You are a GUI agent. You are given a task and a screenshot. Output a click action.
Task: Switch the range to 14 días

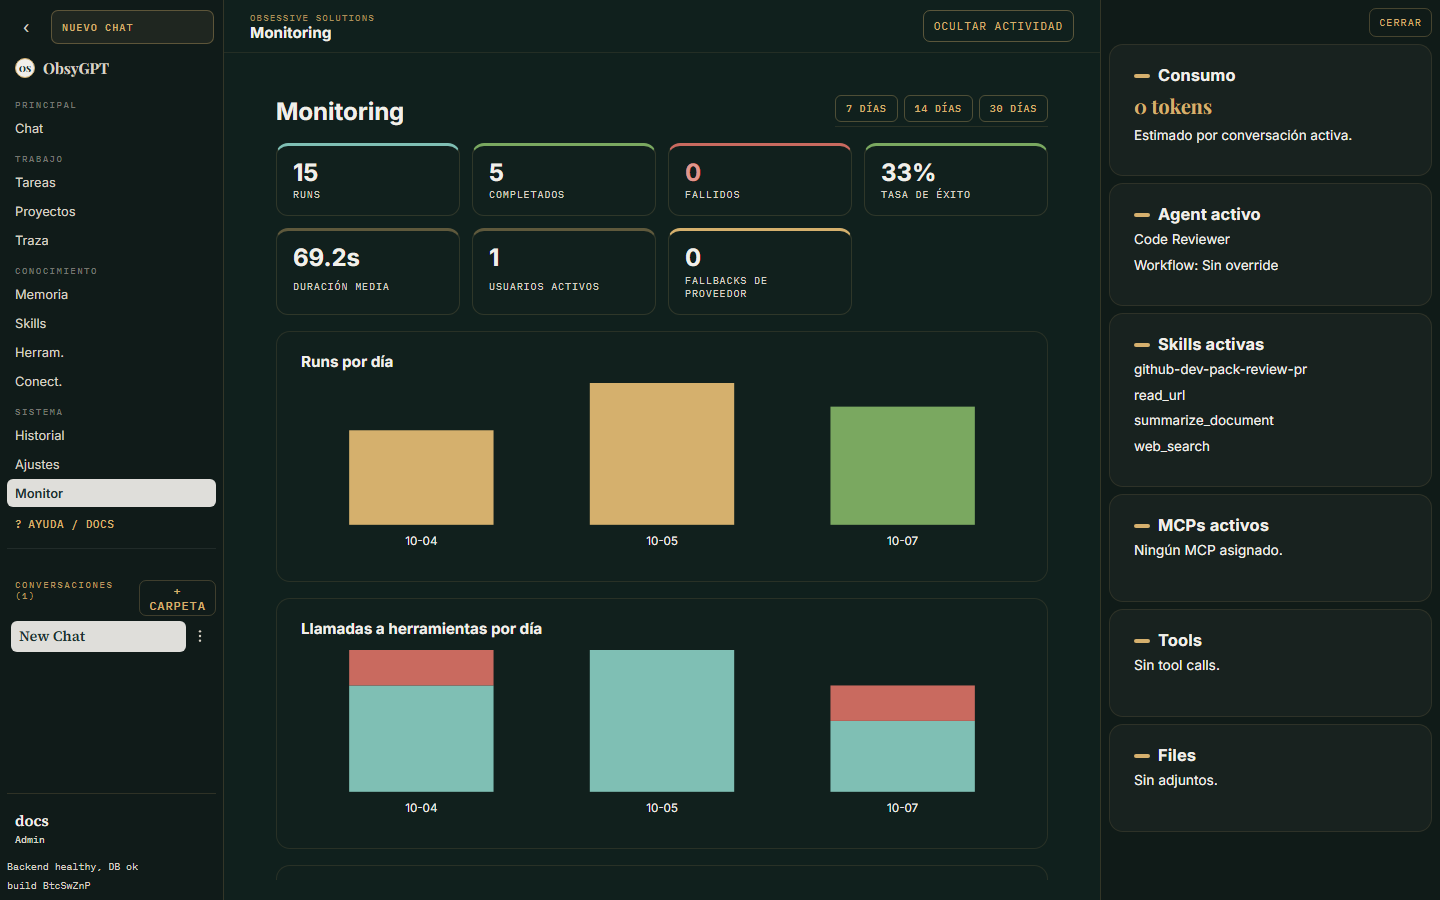click(x=938, y=108)
